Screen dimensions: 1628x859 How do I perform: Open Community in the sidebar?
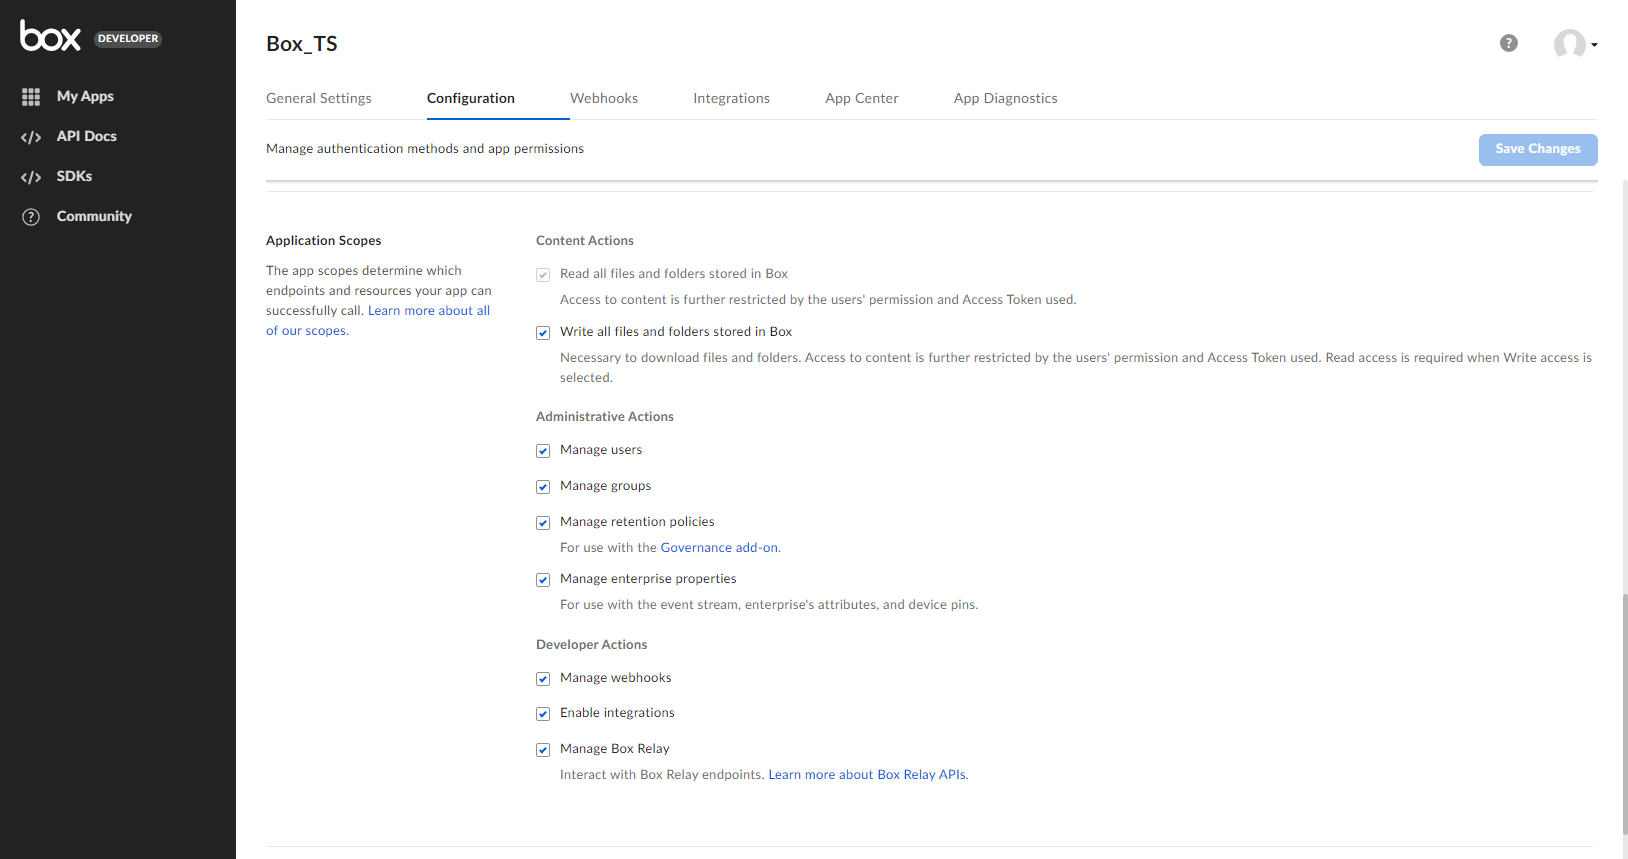click(x=94, y=216)
